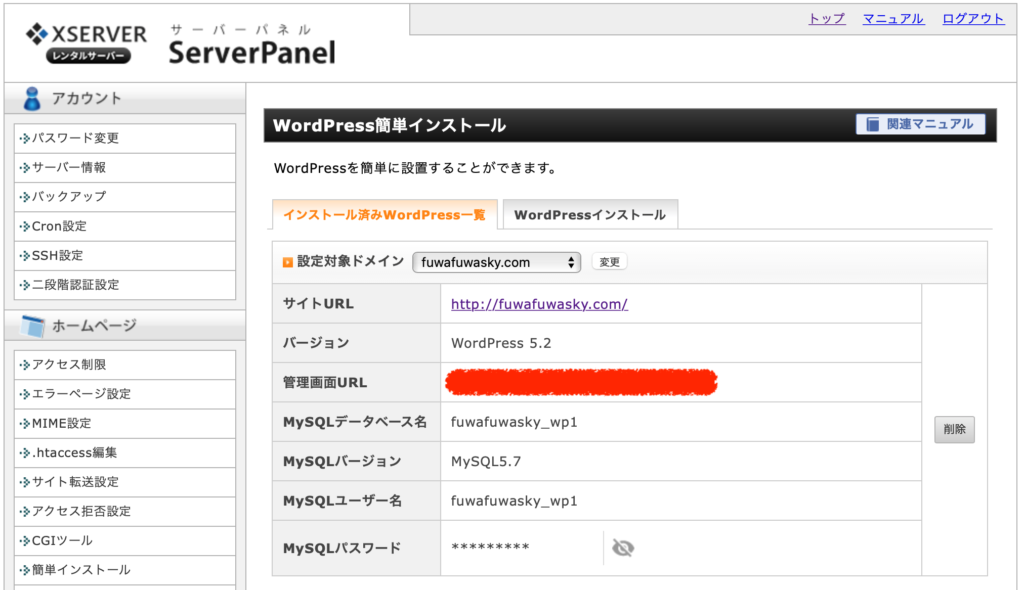Click the MySQL5.7 version value
This screenshot has height=590, width=1024.
[x=486, y=461]
